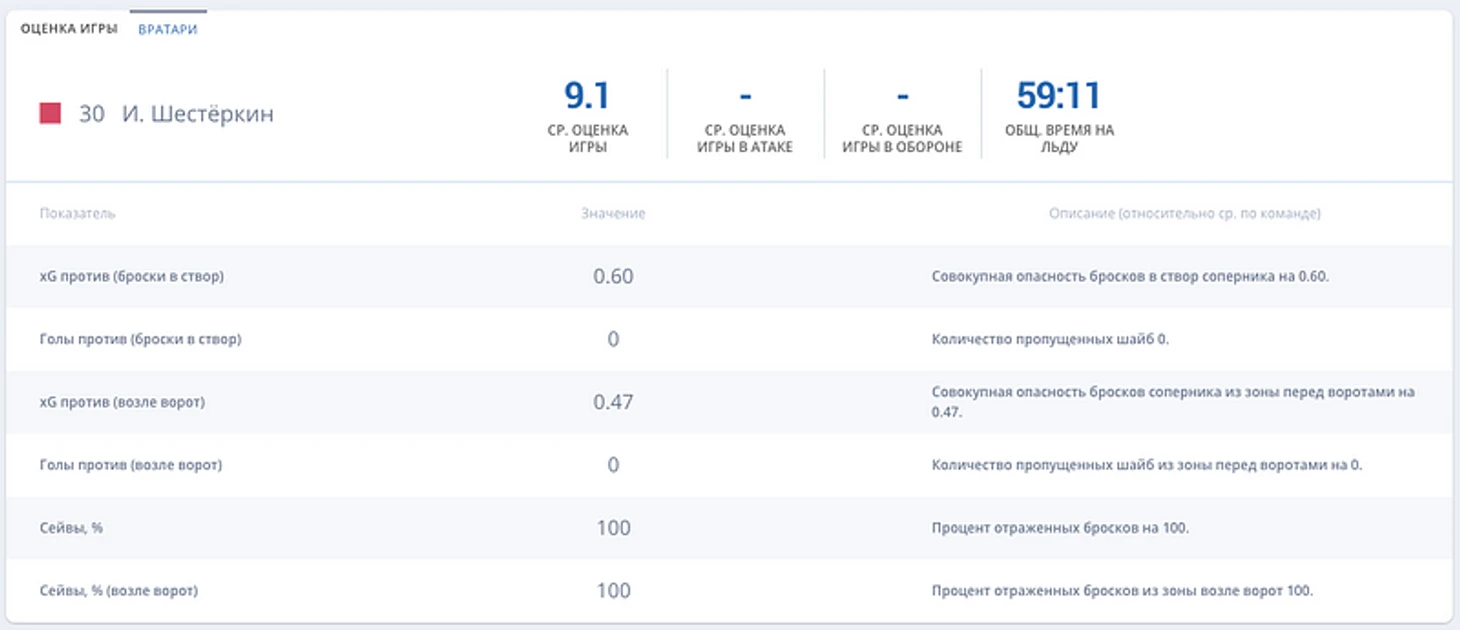Click the Описание column header
The height and width of the screenshot is (630, 1460).
1184,214
